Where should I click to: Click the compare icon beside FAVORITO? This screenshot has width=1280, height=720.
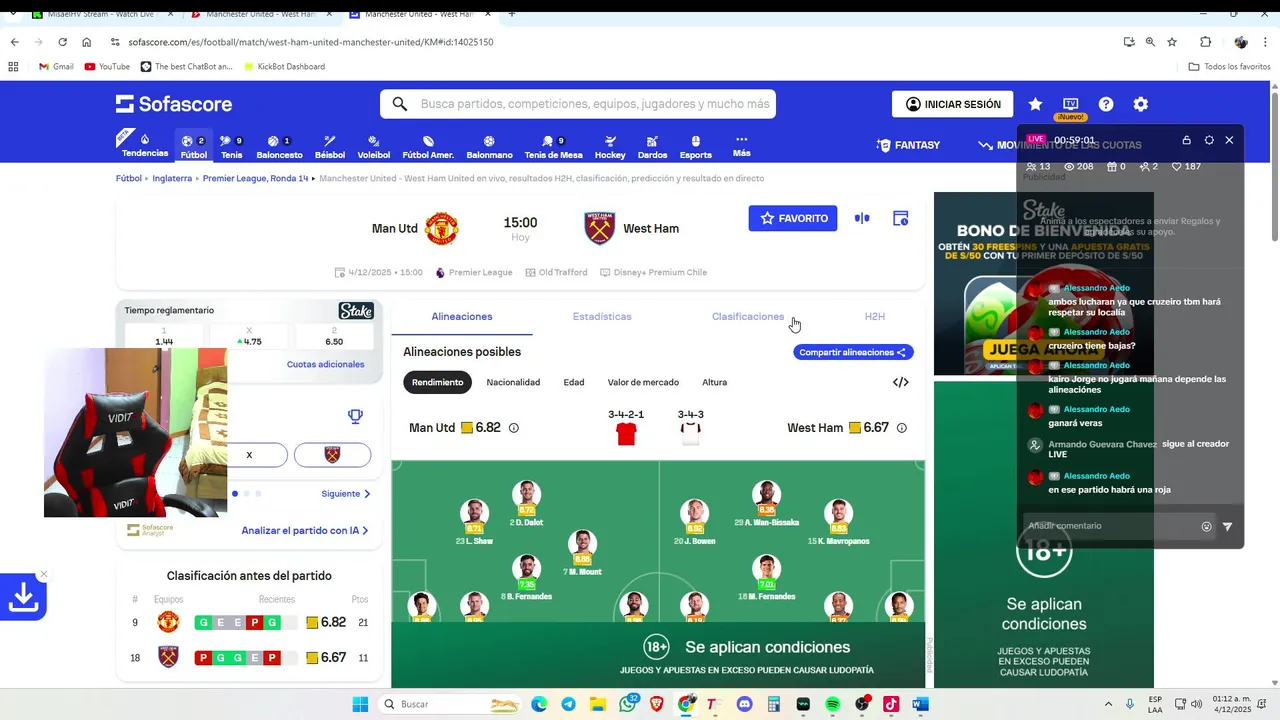(x=862, y=218)
